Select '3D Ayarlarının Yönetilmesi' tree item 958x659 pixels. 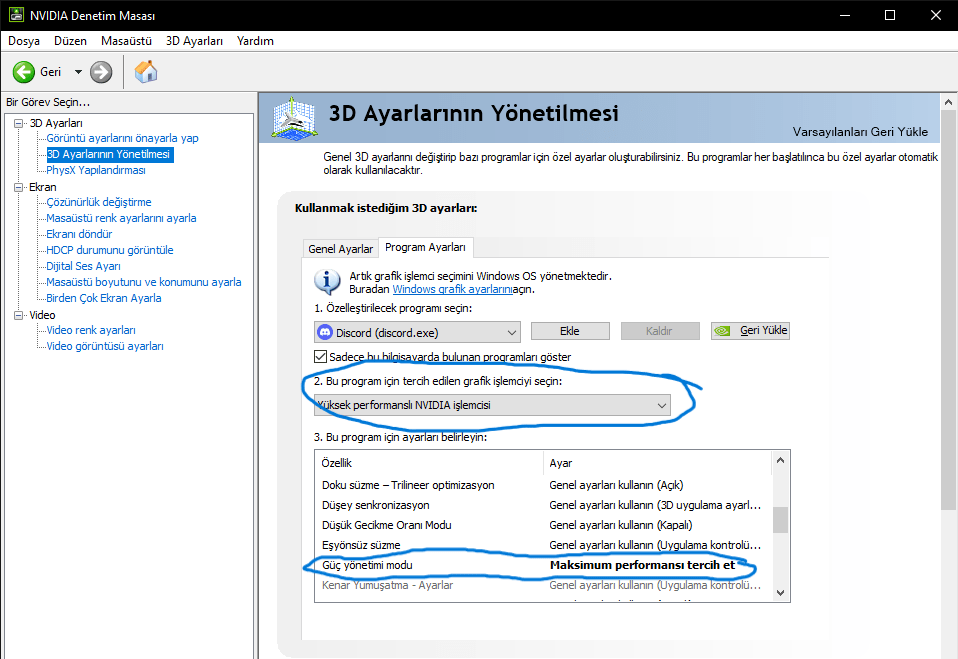[110, 155]
